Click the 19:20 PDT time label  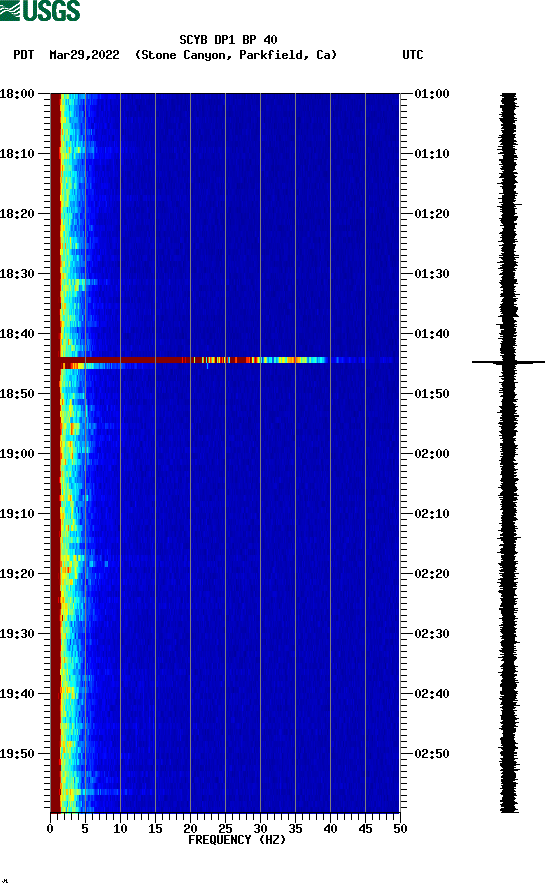[x=17, y=574]
